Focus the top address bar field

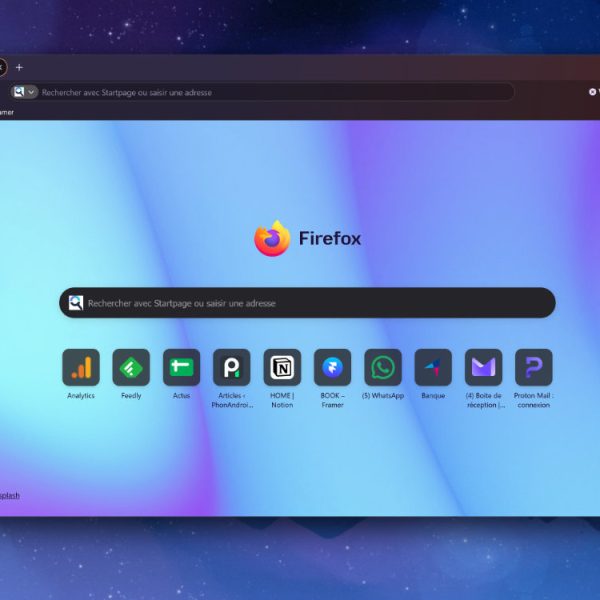pos(262,92)
